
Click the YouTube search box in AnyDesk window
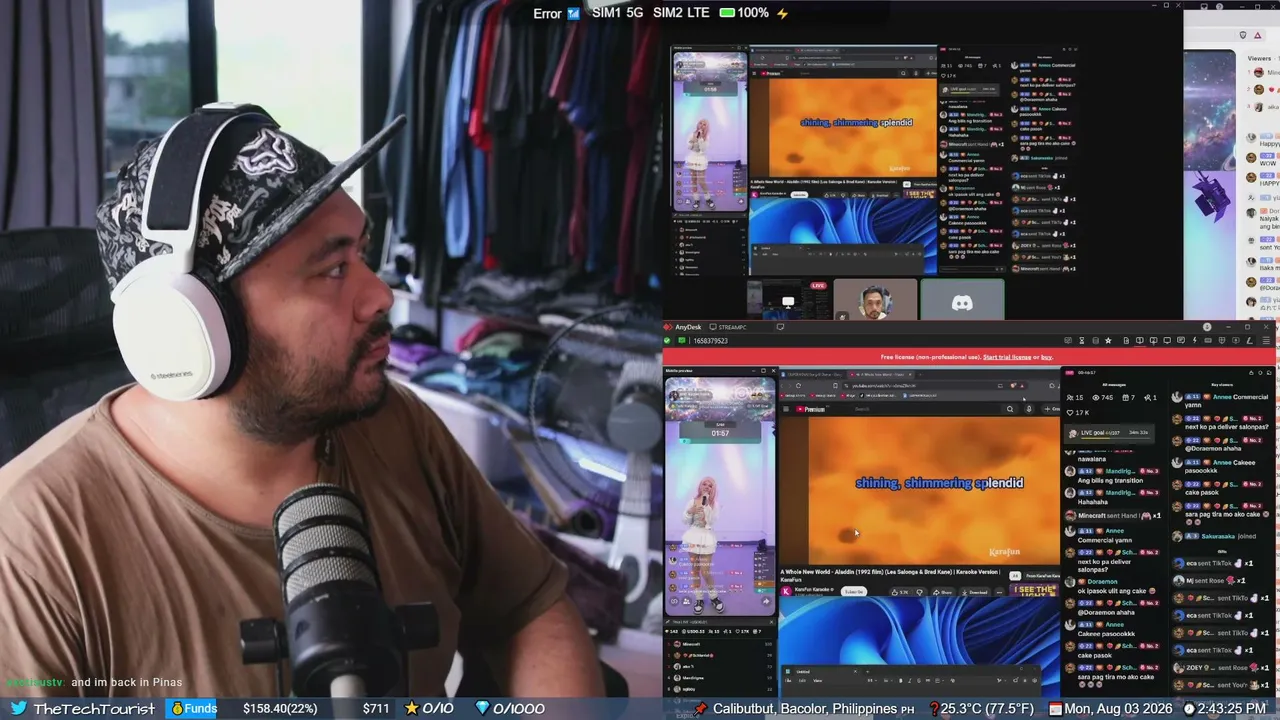[925, 409]
